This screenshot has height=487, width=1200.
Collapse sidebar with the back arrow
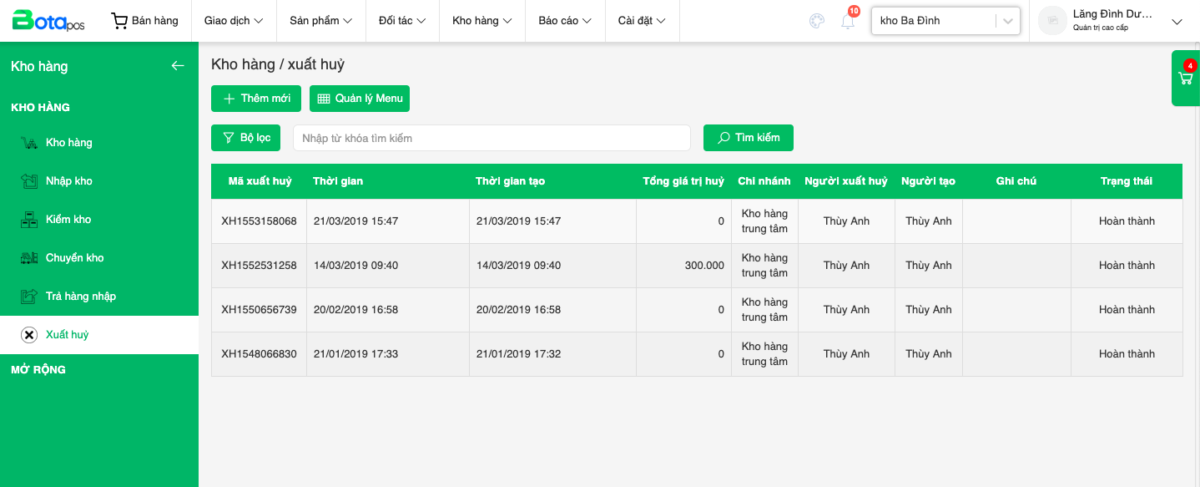pyautogui.click(x=178, y=66)
